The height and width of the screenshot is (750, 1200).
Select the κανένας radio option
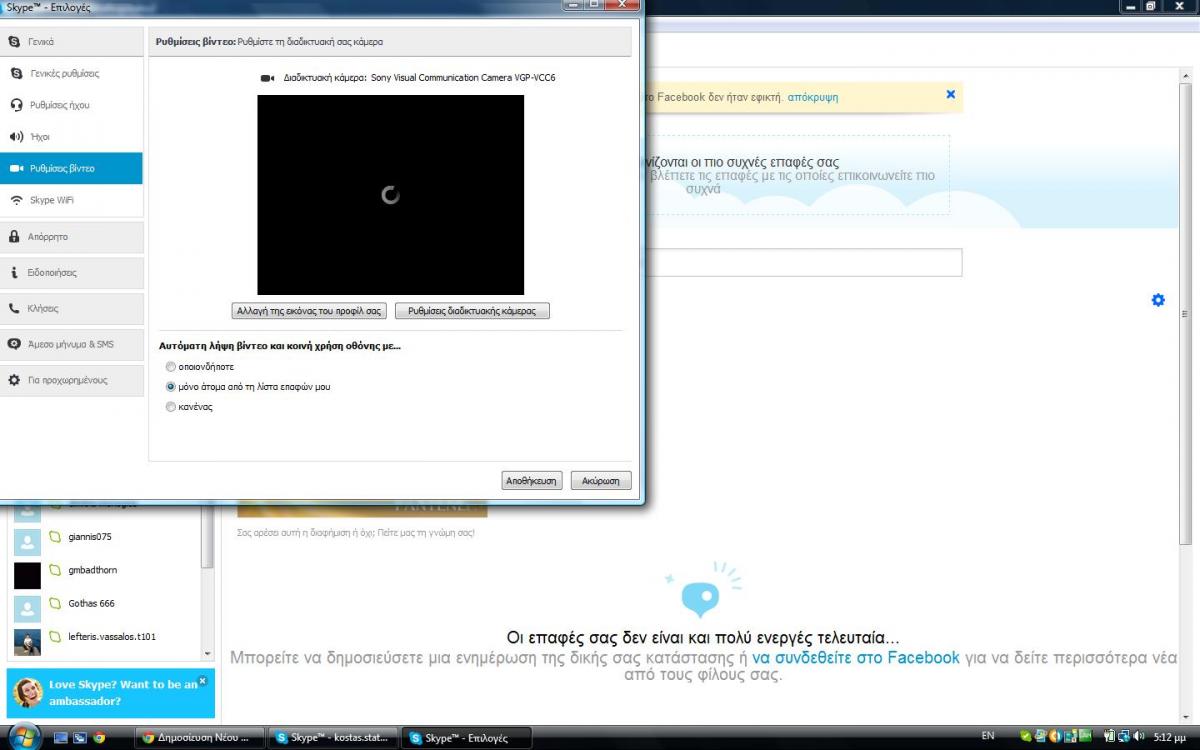(x=171, y=407)
